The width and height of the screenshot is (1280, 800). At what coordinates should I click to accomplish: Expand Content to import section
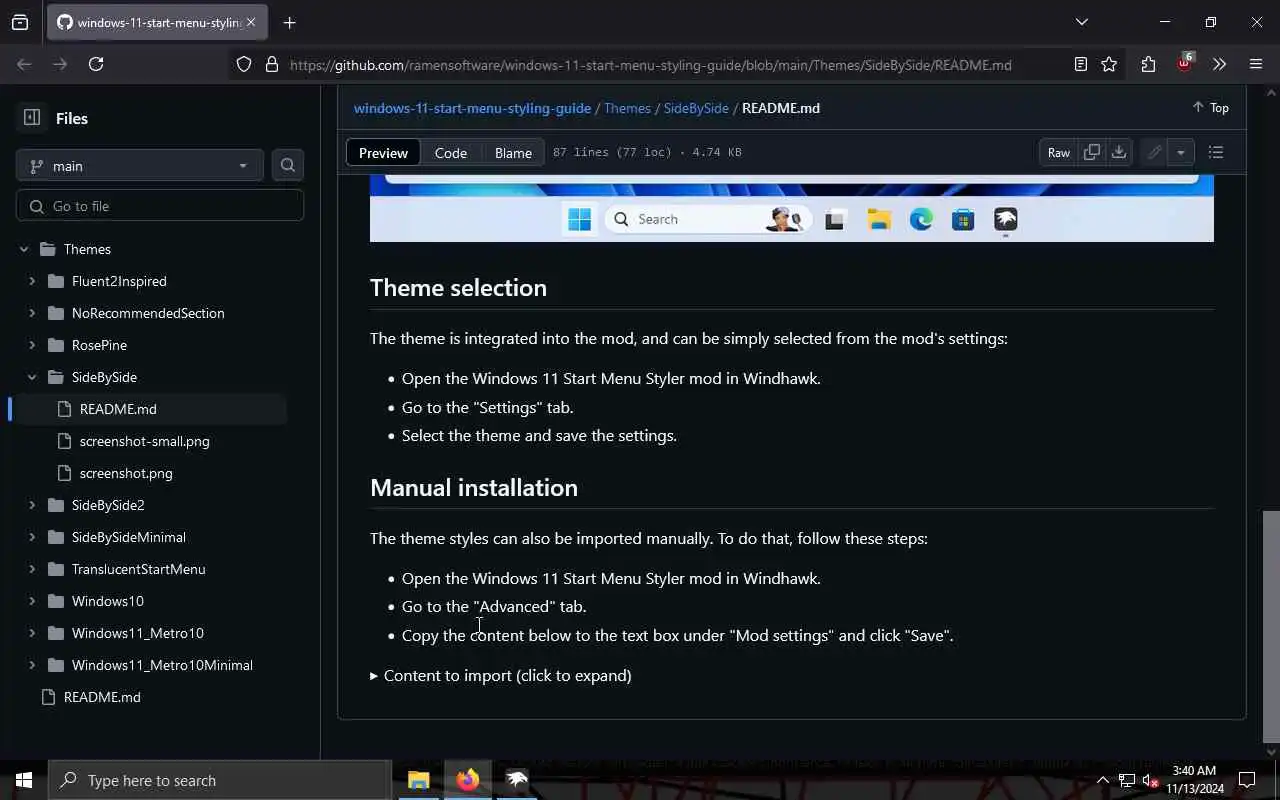(x=501, y=675)
